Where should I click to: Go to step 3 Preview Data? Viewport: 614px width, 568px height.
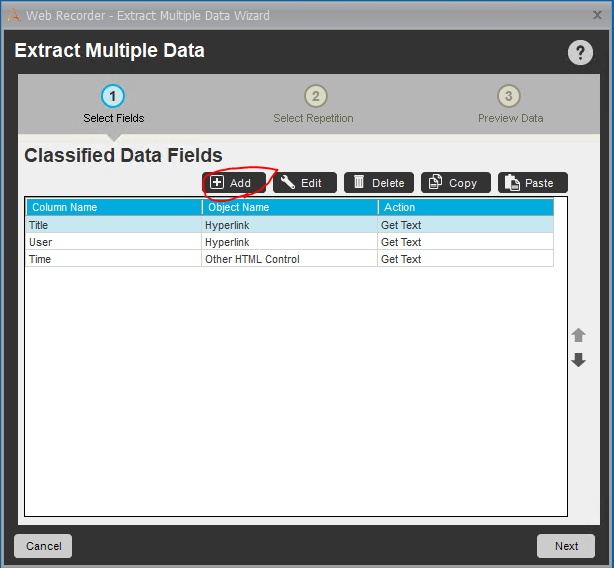510,104
